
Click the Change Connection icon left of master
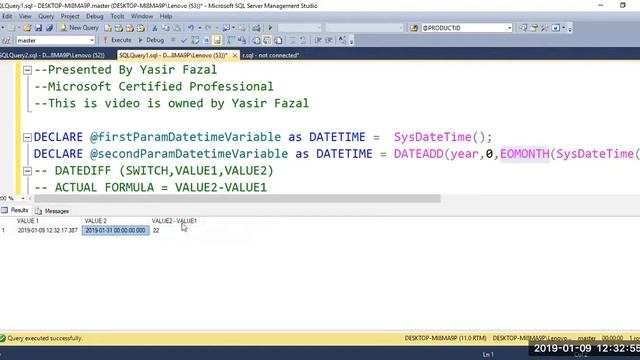(x=7, y=40)
